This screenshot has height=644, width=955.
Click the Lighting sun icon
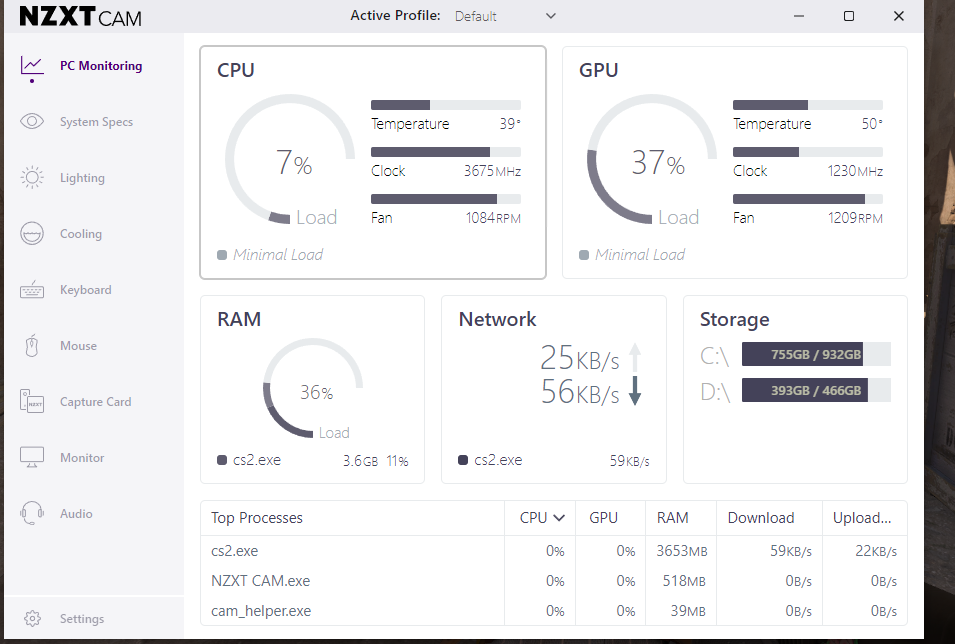click(x=32, y=177)
